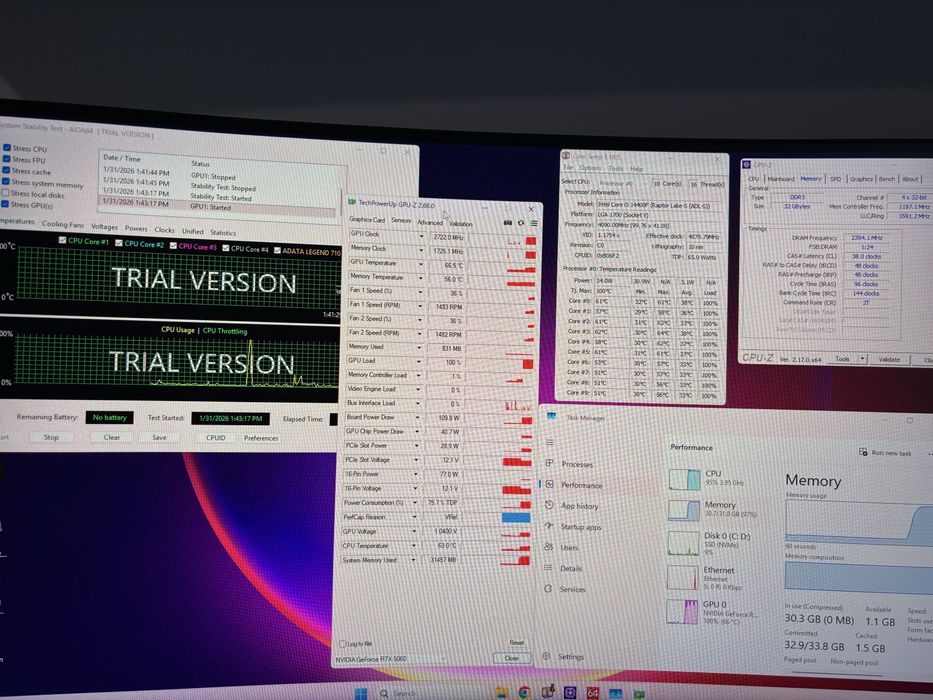Open the Task Manager icon on the taskbar

616,693
